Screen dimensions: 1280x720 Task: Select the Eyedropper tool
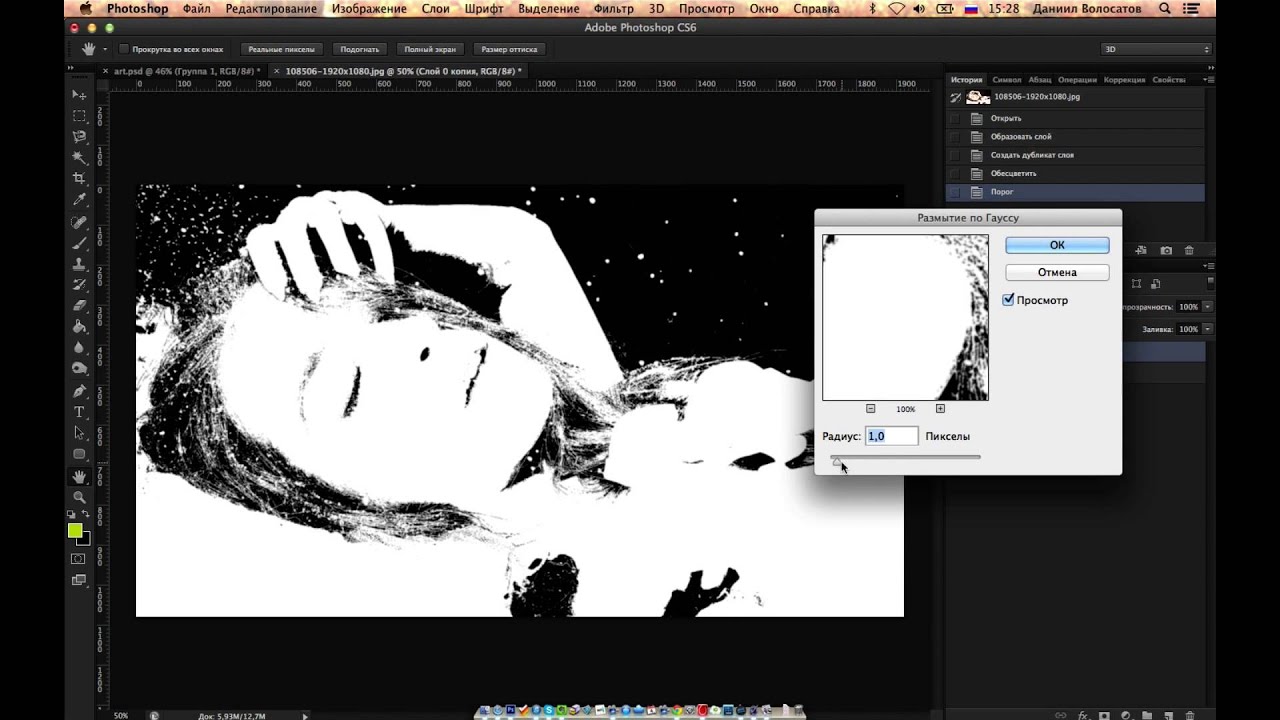click(x=79, y=199)
